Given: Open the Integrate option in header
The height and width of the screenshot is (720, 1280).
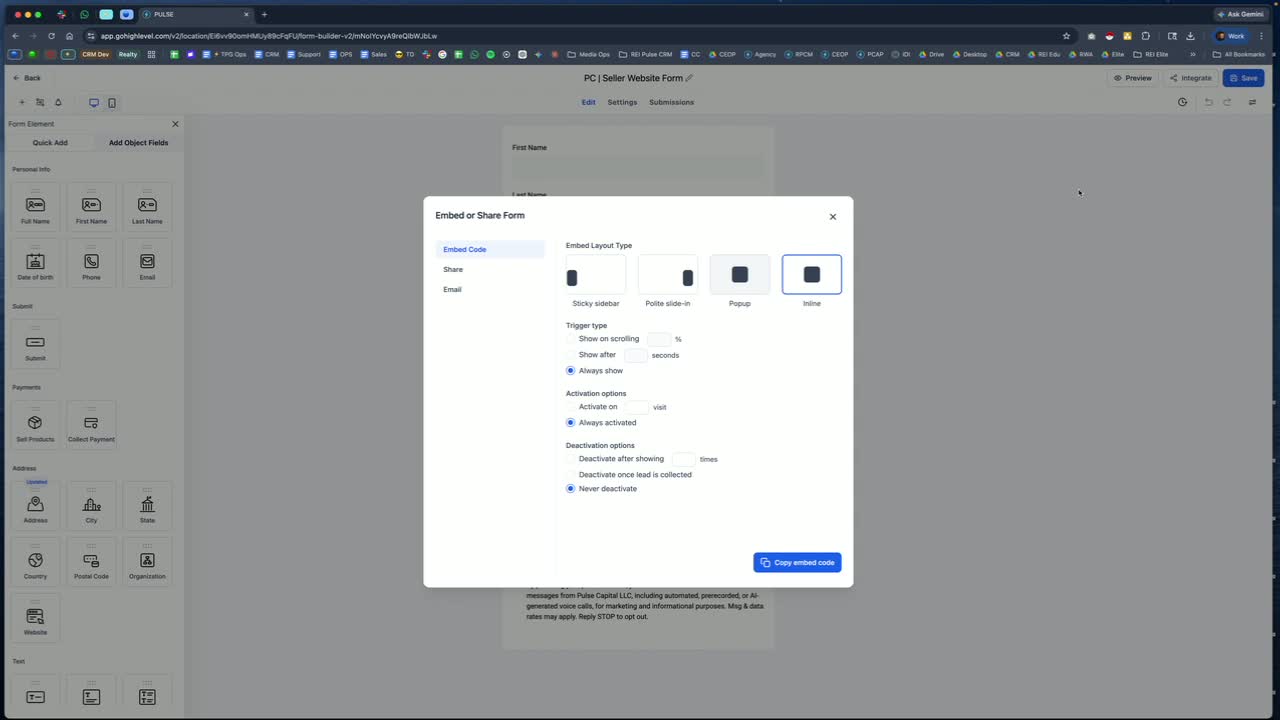Looking at the screenshot, I should point(1190,78).
